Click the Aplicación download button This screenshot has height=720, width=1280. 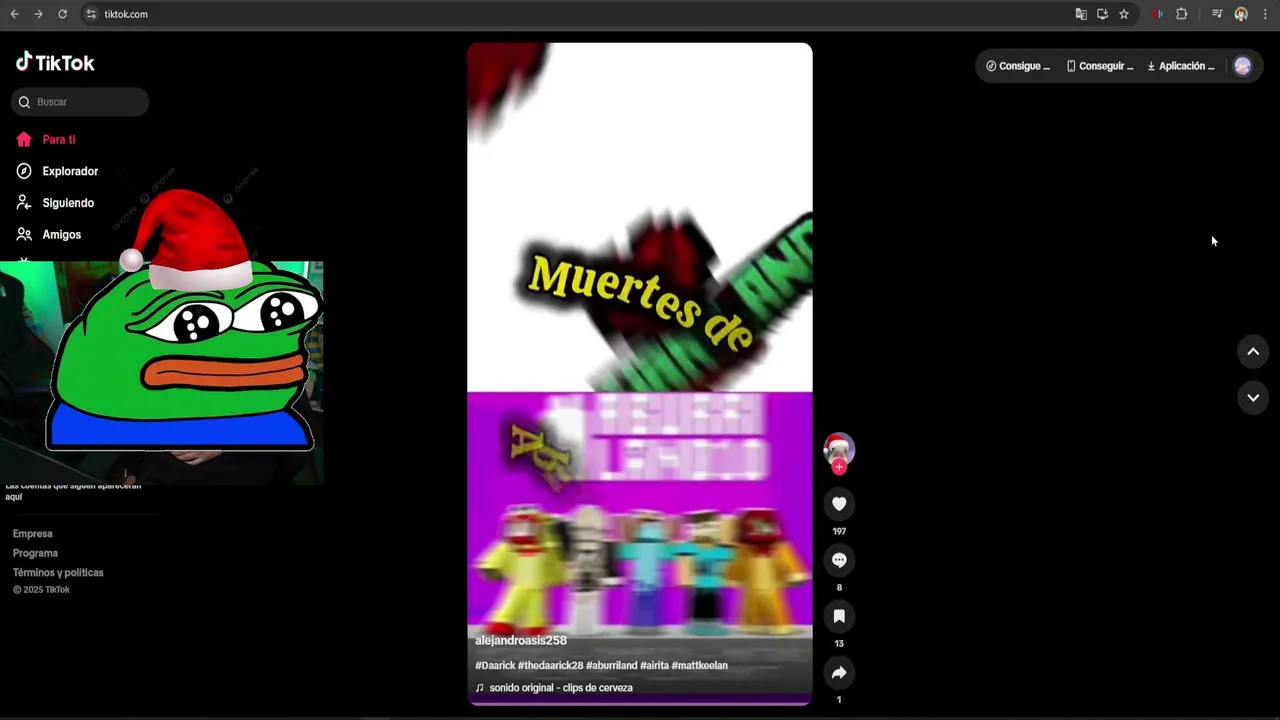1181,66
